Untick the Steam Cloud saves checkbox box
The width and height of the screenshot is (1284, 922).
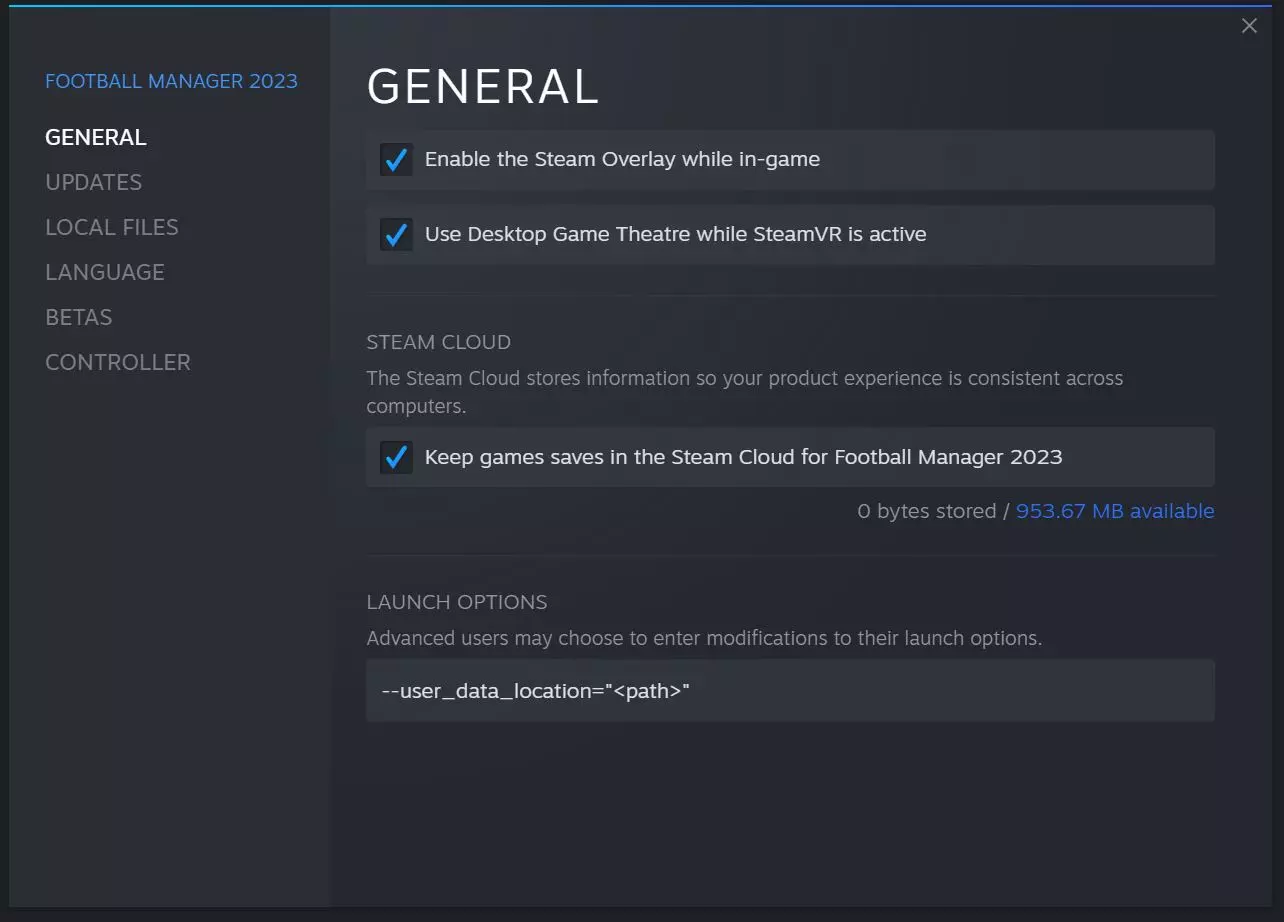click(x=396, y=457)
